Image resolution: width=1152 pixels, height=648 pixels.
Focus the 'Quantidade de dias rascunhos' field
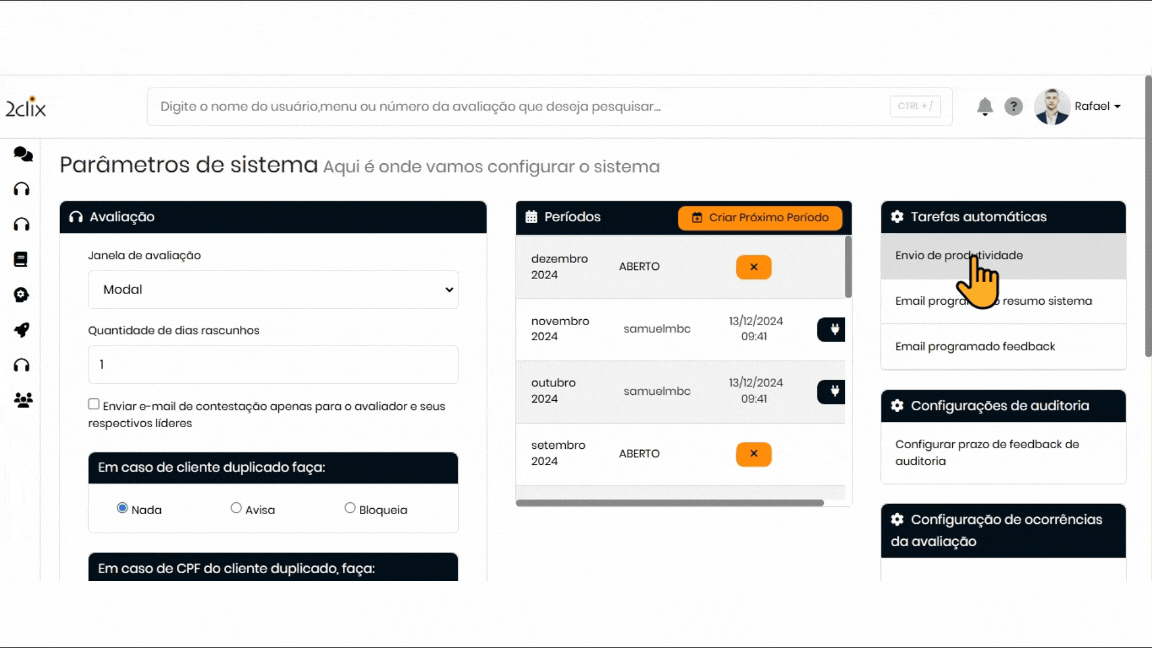point(273,365)
